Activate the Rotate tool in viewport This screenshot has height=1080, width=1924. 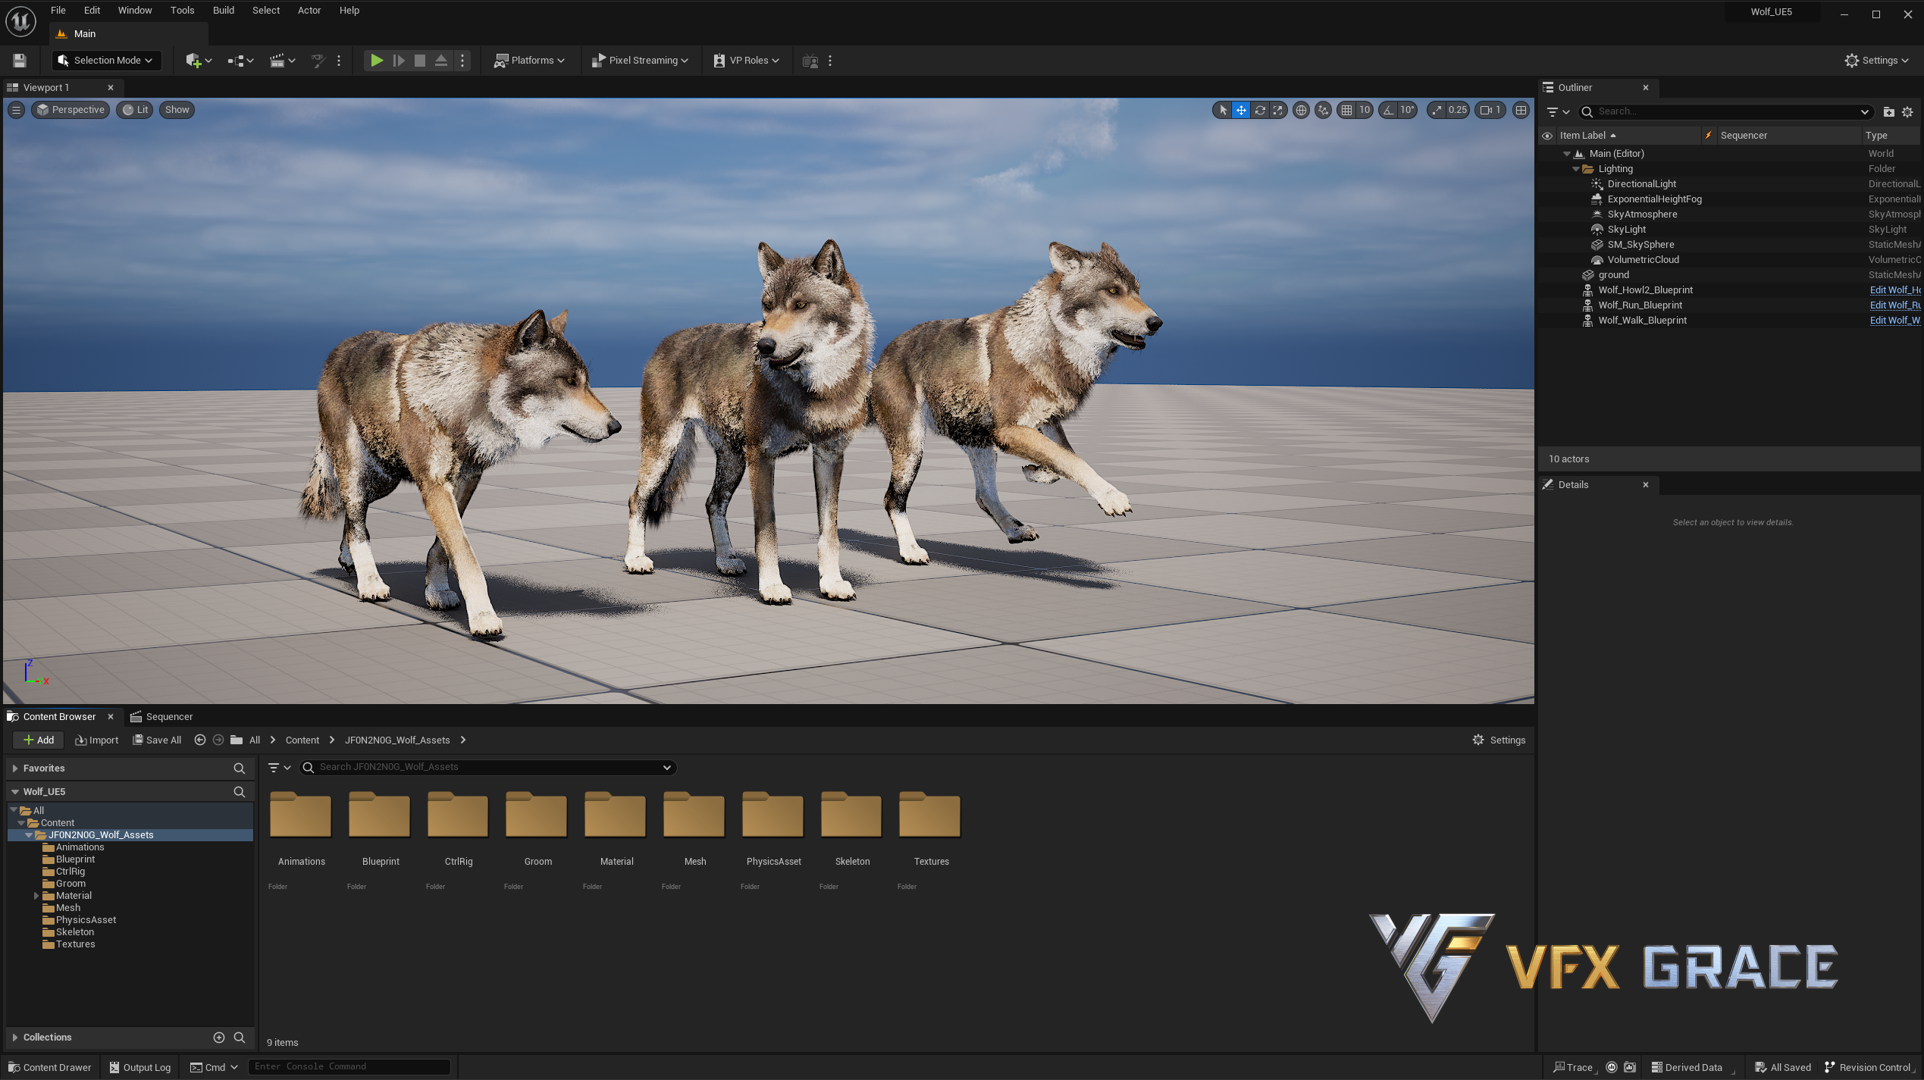tap(1260, 110)
